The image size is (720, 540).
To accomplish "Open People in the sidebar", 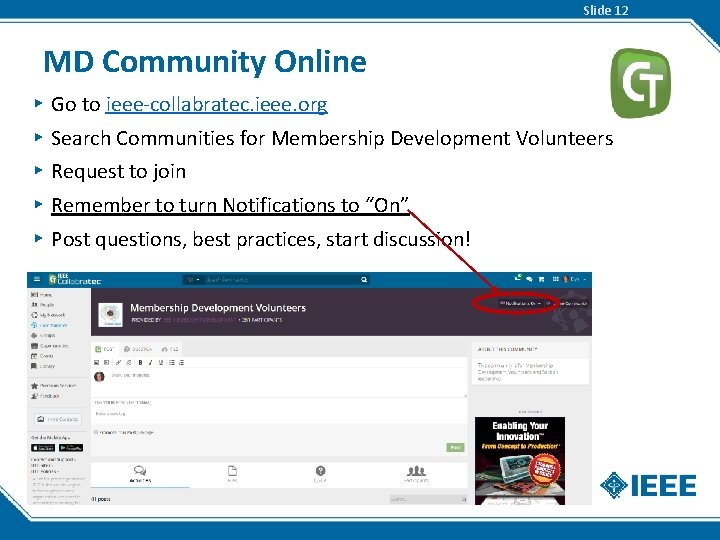I will coord(42,305).
